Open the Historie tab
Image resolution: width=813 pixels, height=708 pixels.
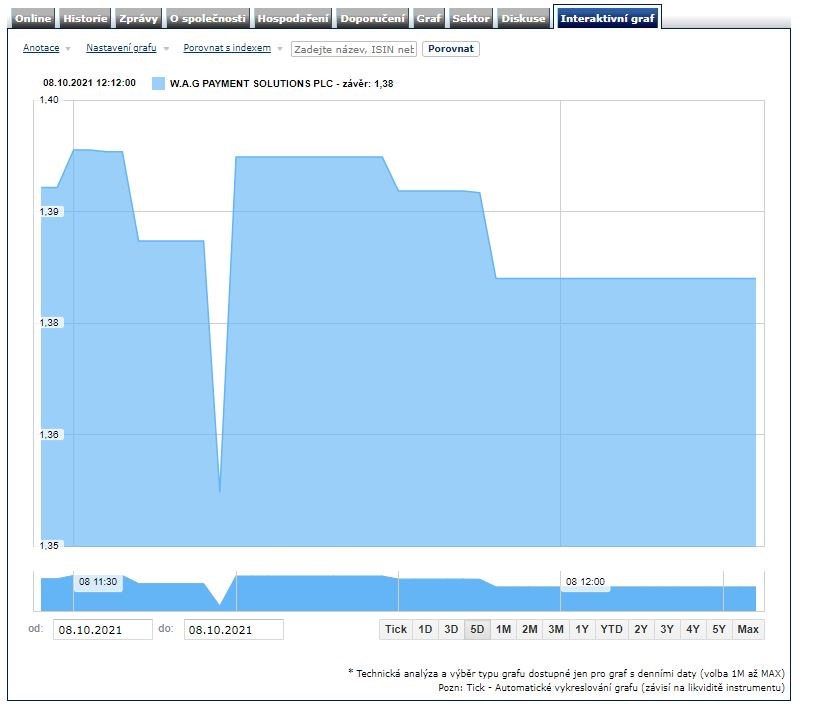85,18
